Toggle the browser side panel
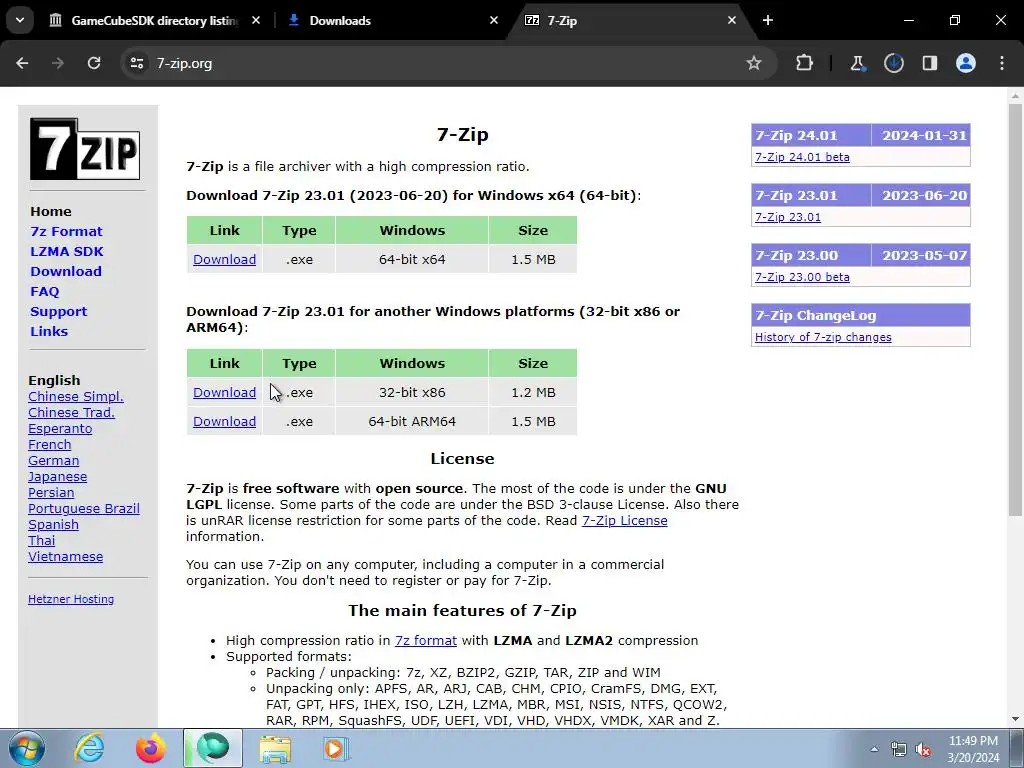This screenshot has width=1024, height=768. click(929, 63)
